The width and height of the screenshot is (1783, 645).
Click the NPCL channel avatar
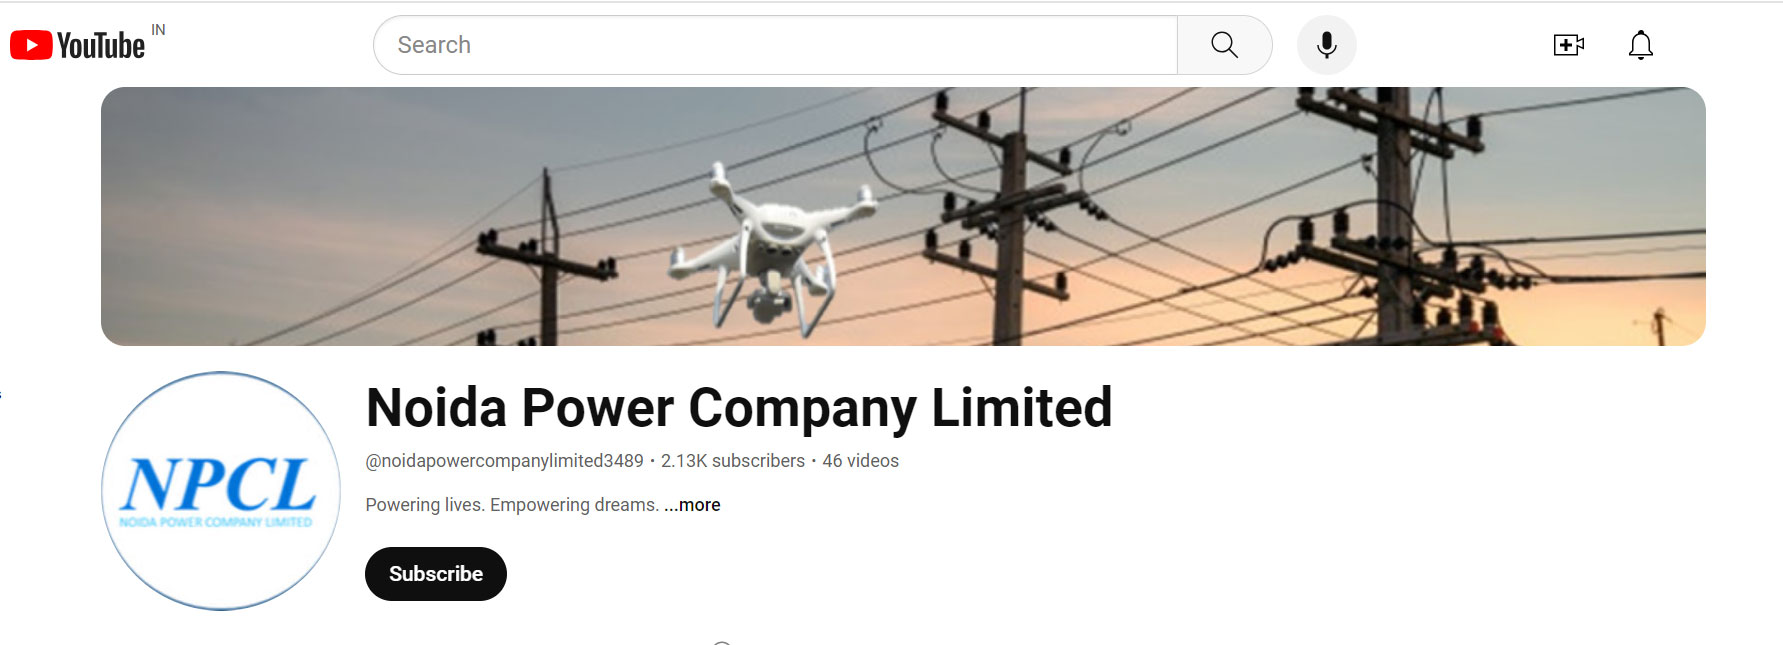pos(221,491)
